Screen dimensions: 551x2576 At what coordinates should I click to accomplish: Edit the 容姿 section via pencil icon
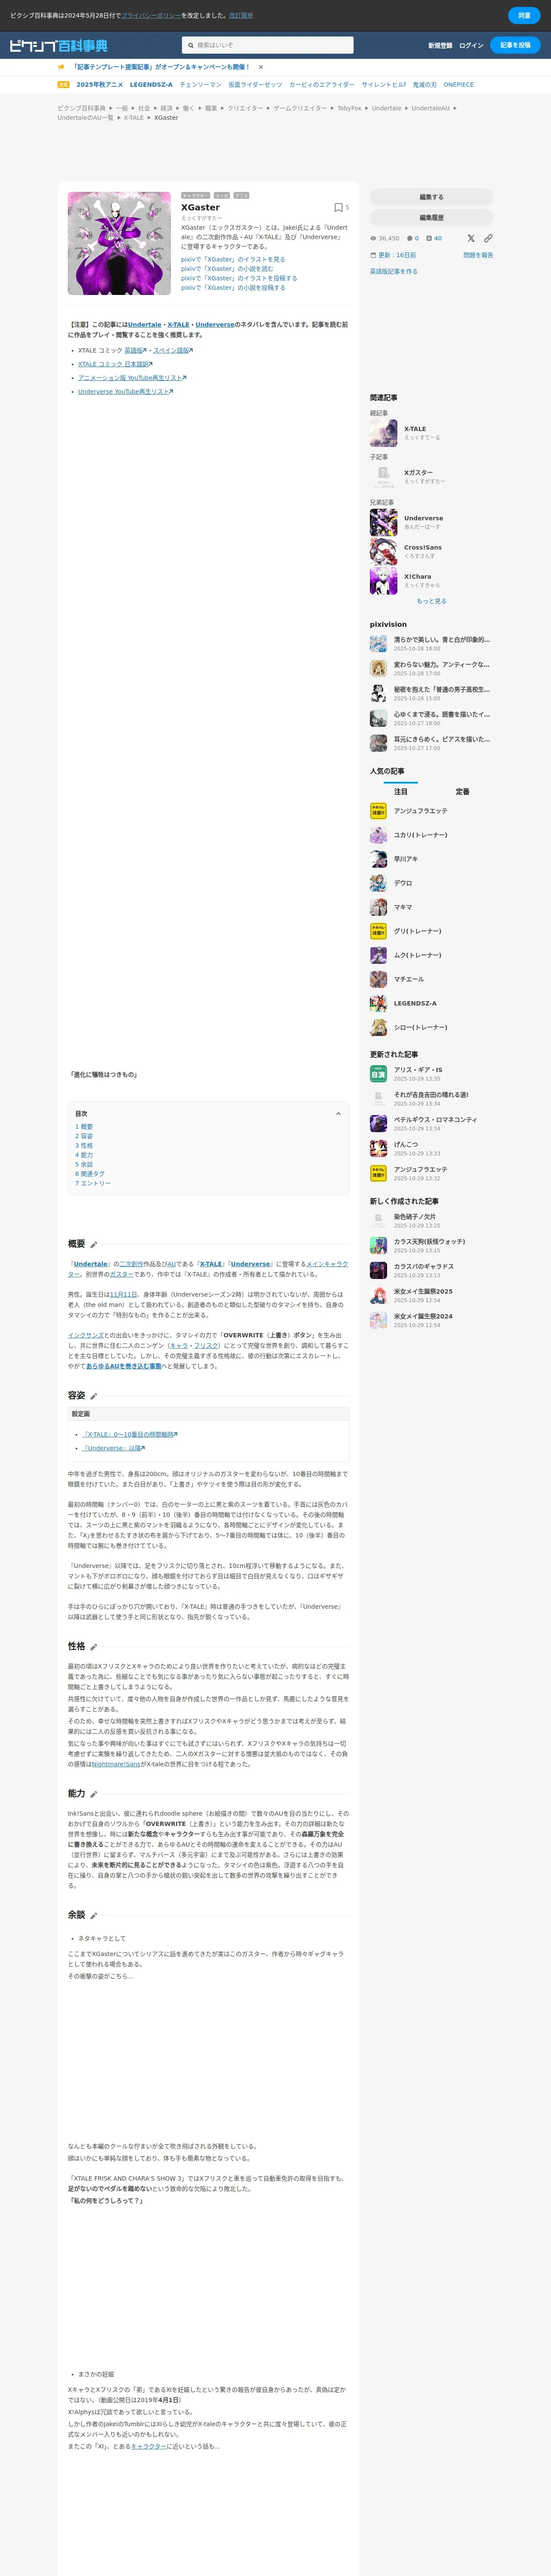[94, 1396]
